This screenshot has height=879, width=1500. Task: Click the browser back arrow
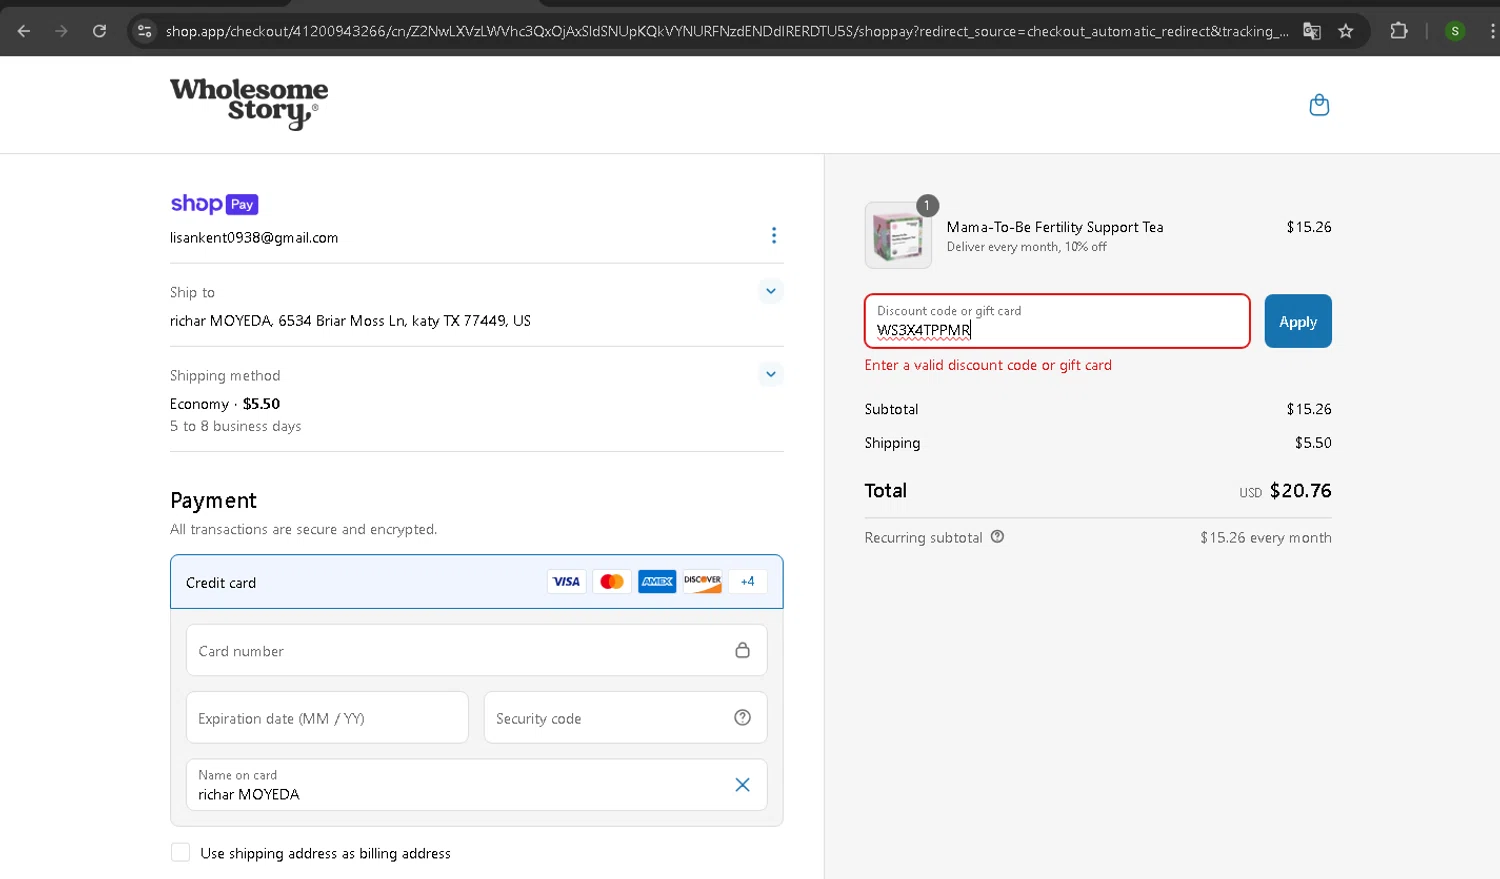pos(24,31)
